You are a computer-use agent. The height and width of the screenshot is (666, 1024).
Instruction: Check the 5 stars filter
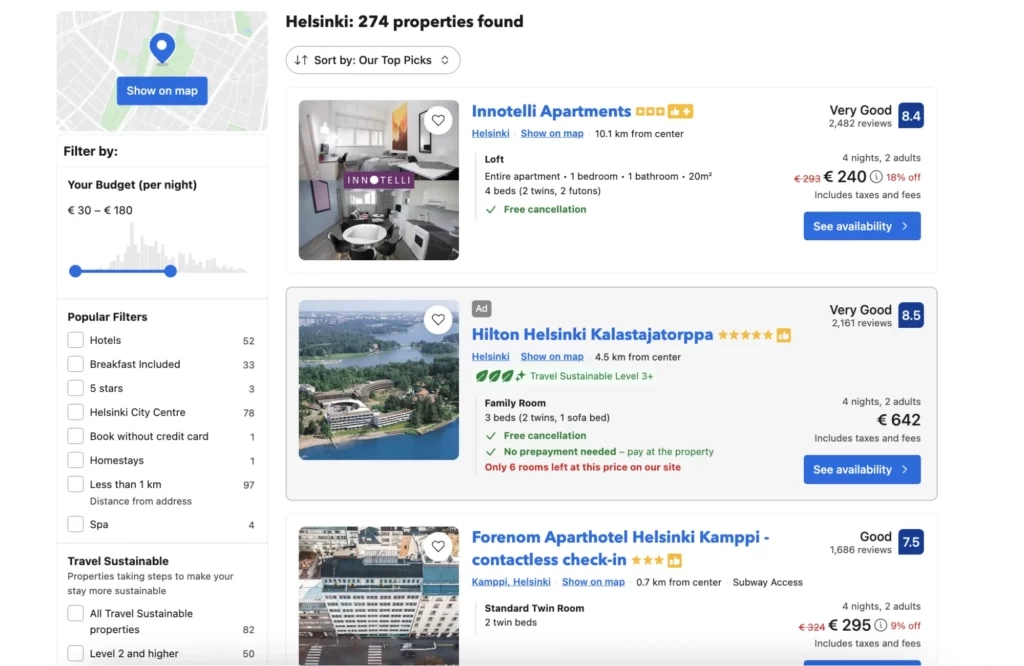coord(76,388)
